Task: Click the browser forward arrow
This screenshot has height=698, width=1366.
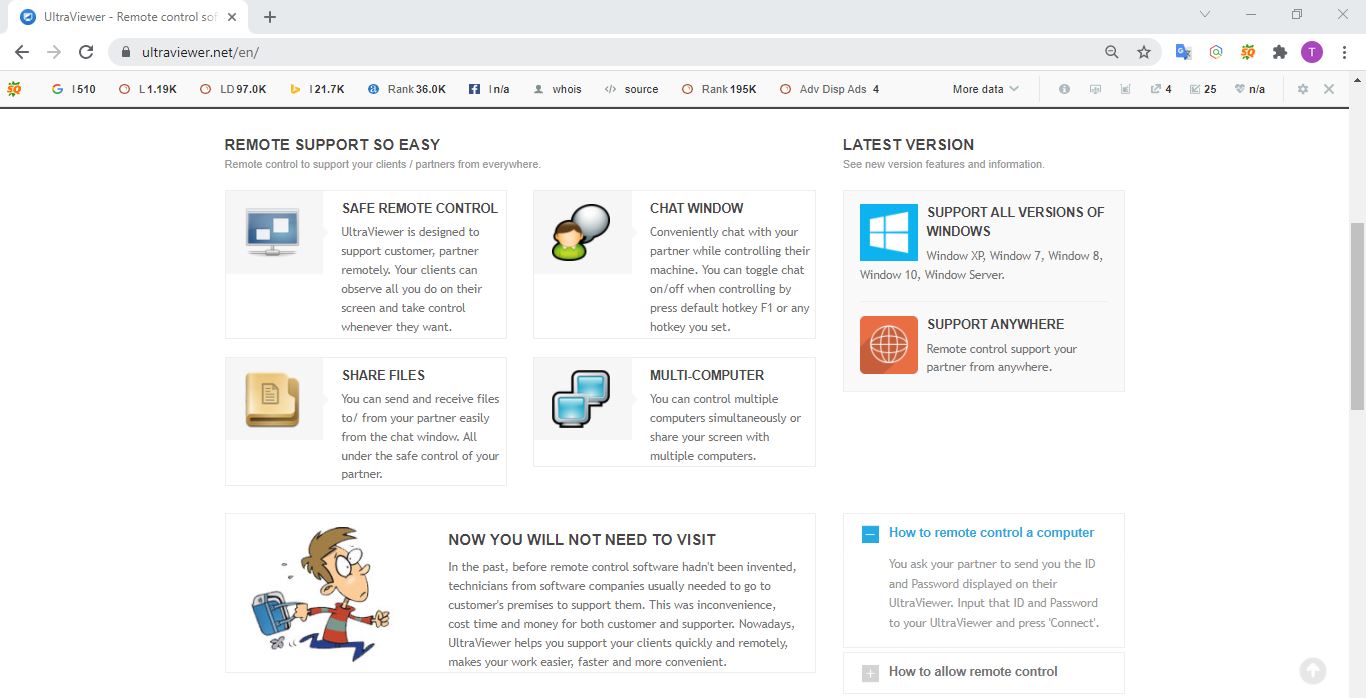Action: coord(54,52)
